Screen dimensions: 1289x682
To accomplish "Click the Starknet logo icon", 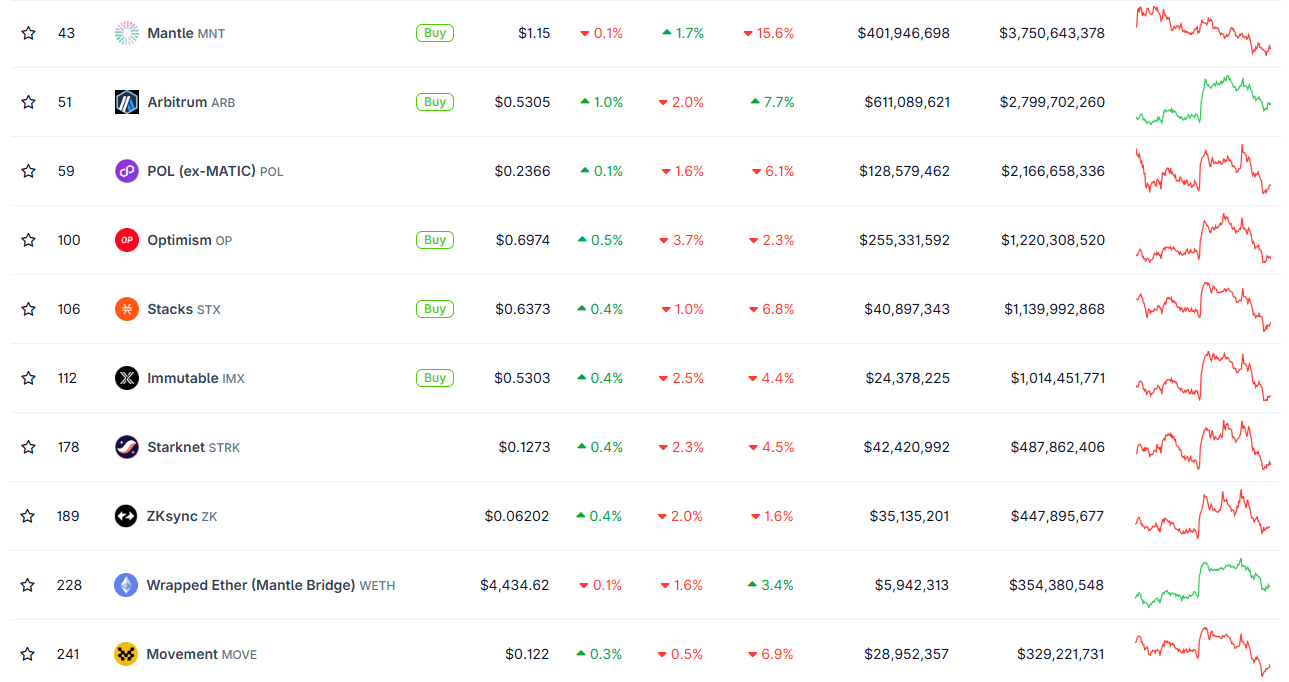I will [127, 447].
